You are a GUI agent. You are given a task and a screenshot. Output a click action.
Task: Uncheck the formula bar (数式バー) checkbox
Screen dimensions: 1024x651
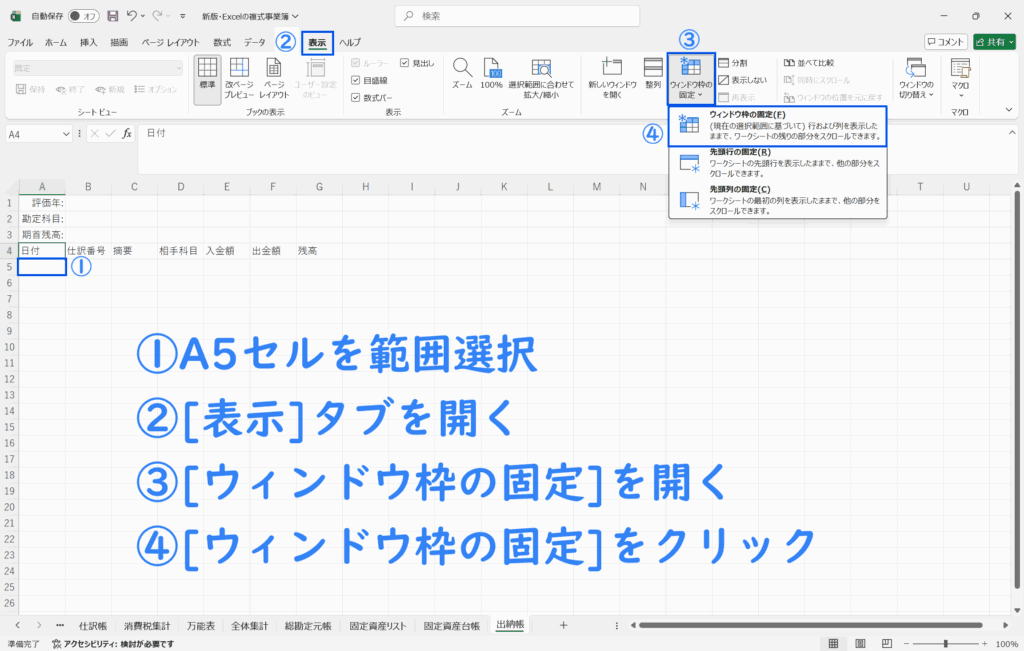tap(357, 97)
